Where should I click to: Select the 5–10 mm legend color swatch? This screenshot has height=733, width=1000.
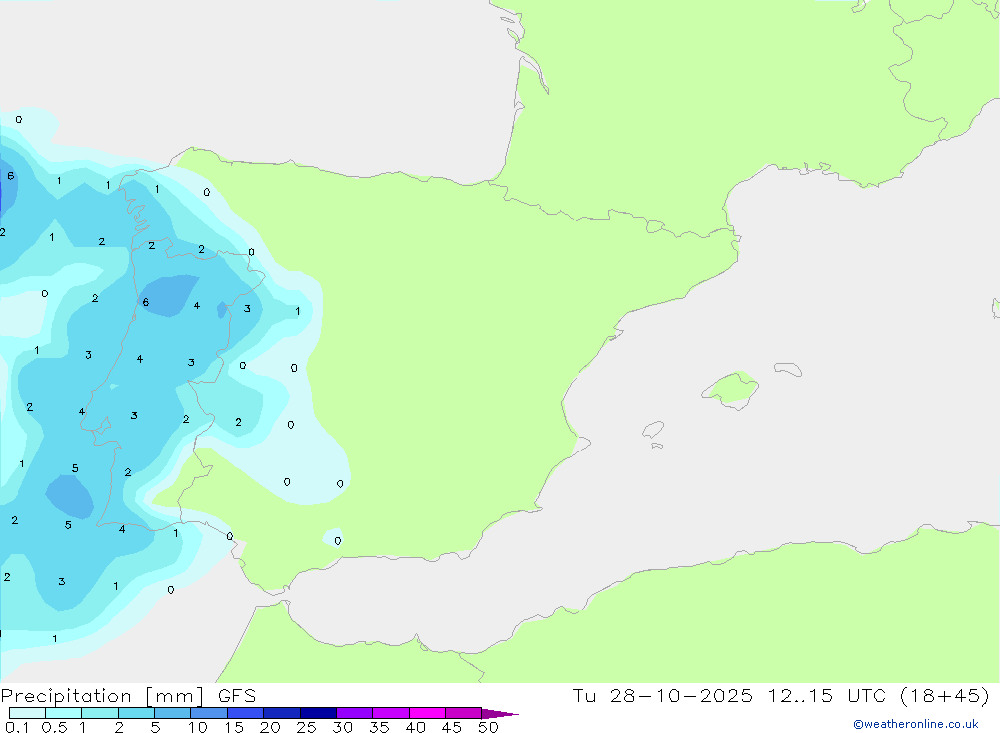pos(173,713)
